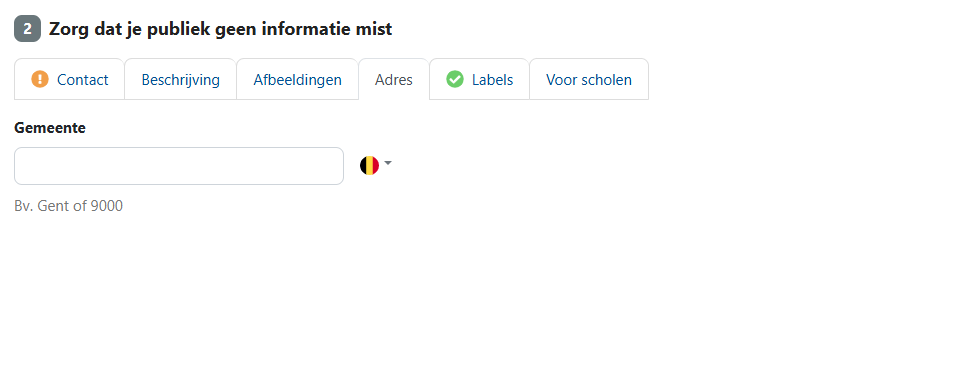Click inside the Gemeente text field
Image resolution: width=955 pixels, height=366 pixels.
pyautogui.click(x=179, y=166)
